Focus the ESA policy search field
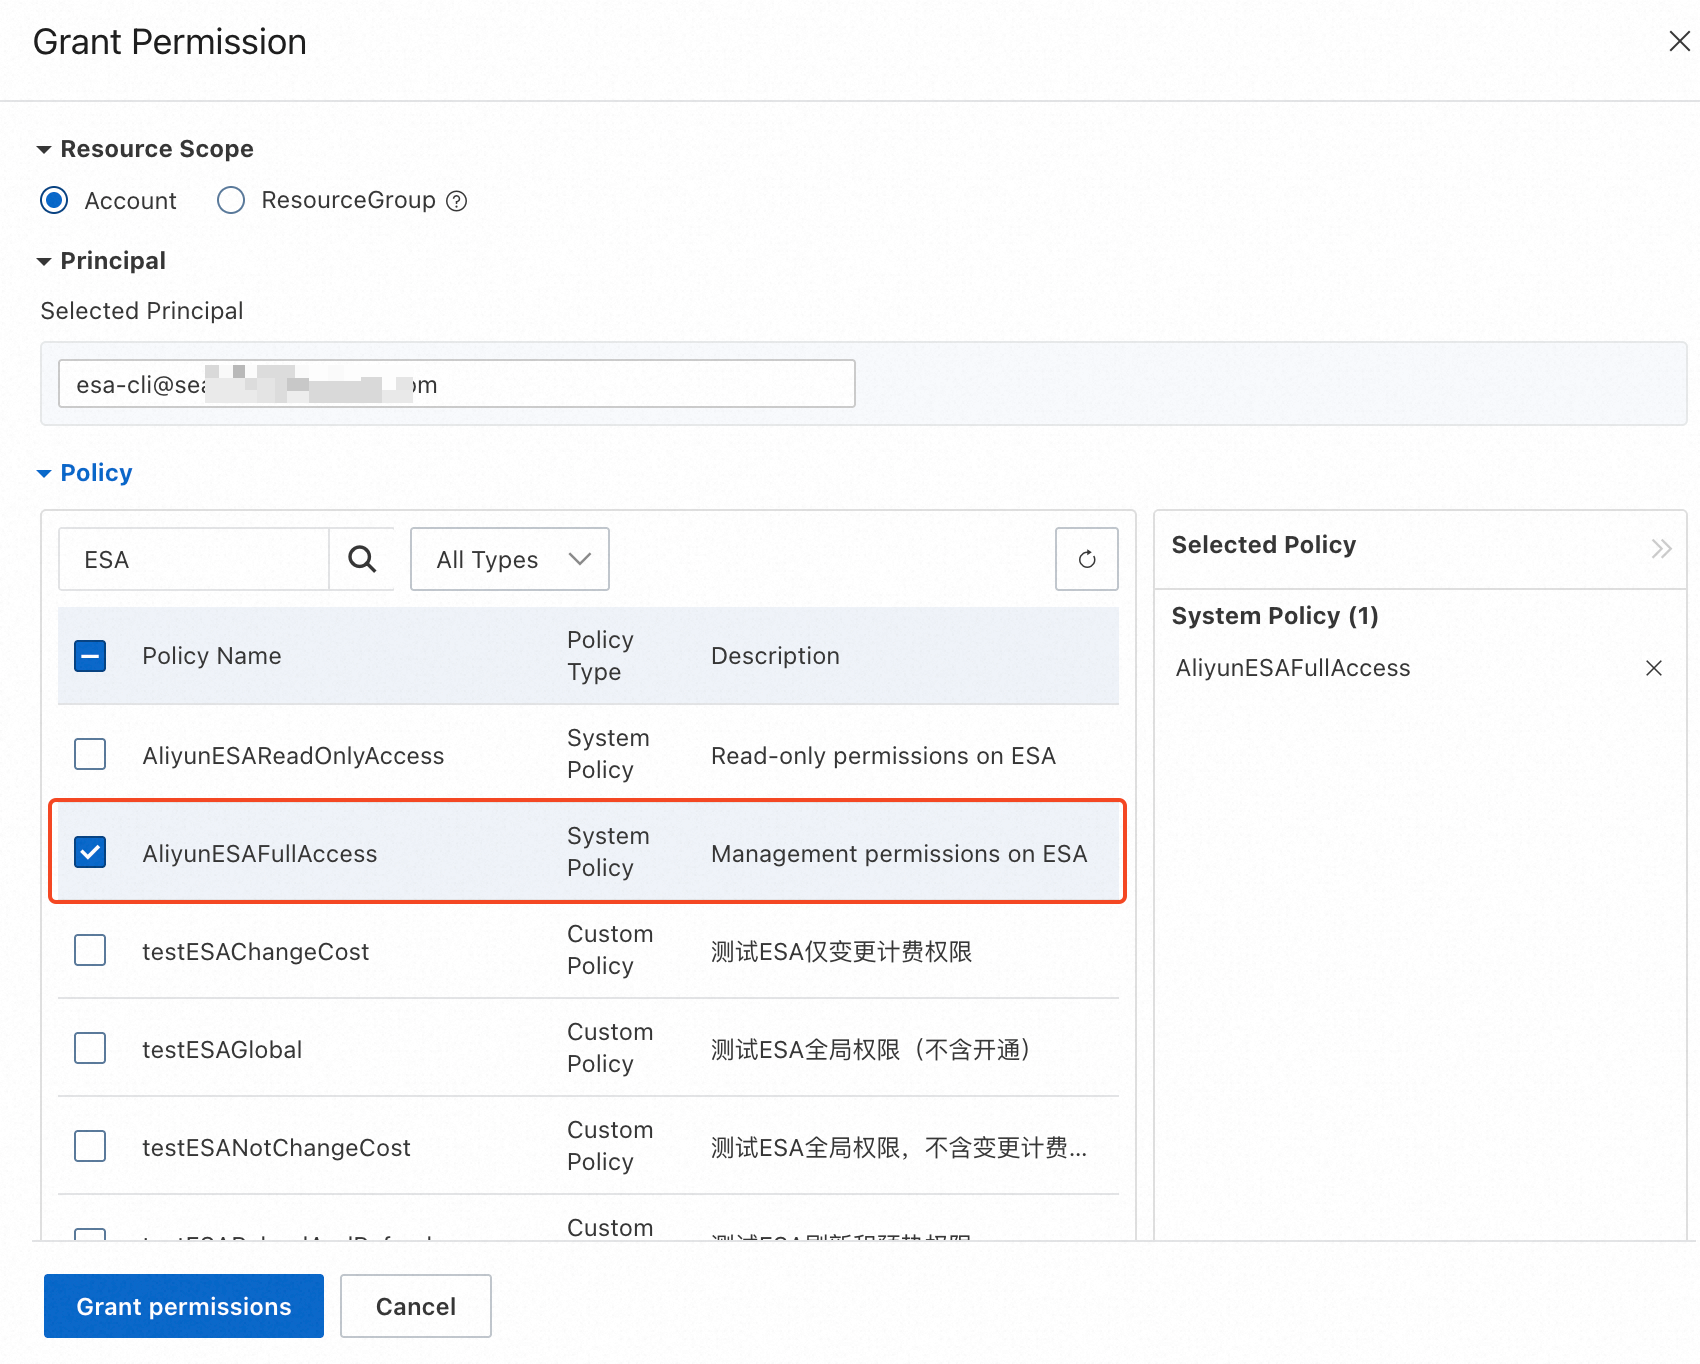1700x1364 pixels. point(194,559)
